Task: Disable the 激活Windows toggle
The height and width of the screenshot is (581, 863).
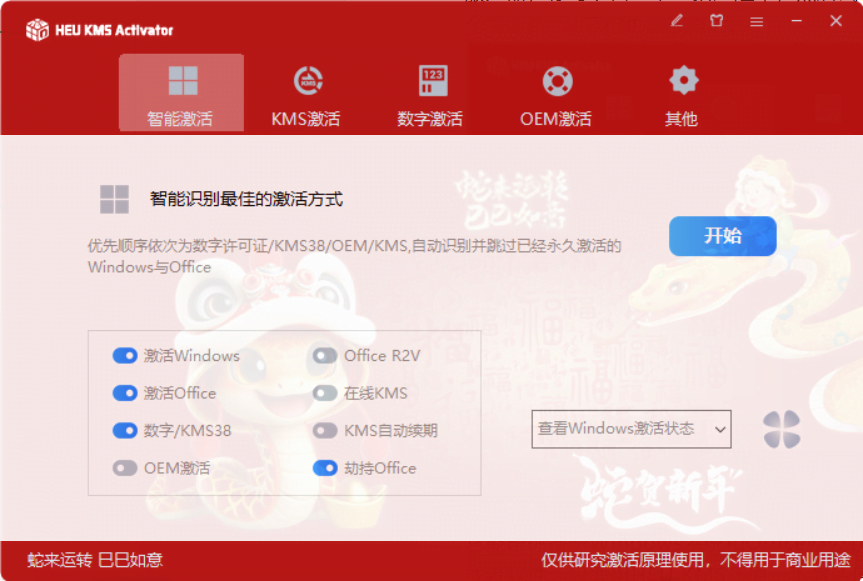Action: tap(125, 355)
